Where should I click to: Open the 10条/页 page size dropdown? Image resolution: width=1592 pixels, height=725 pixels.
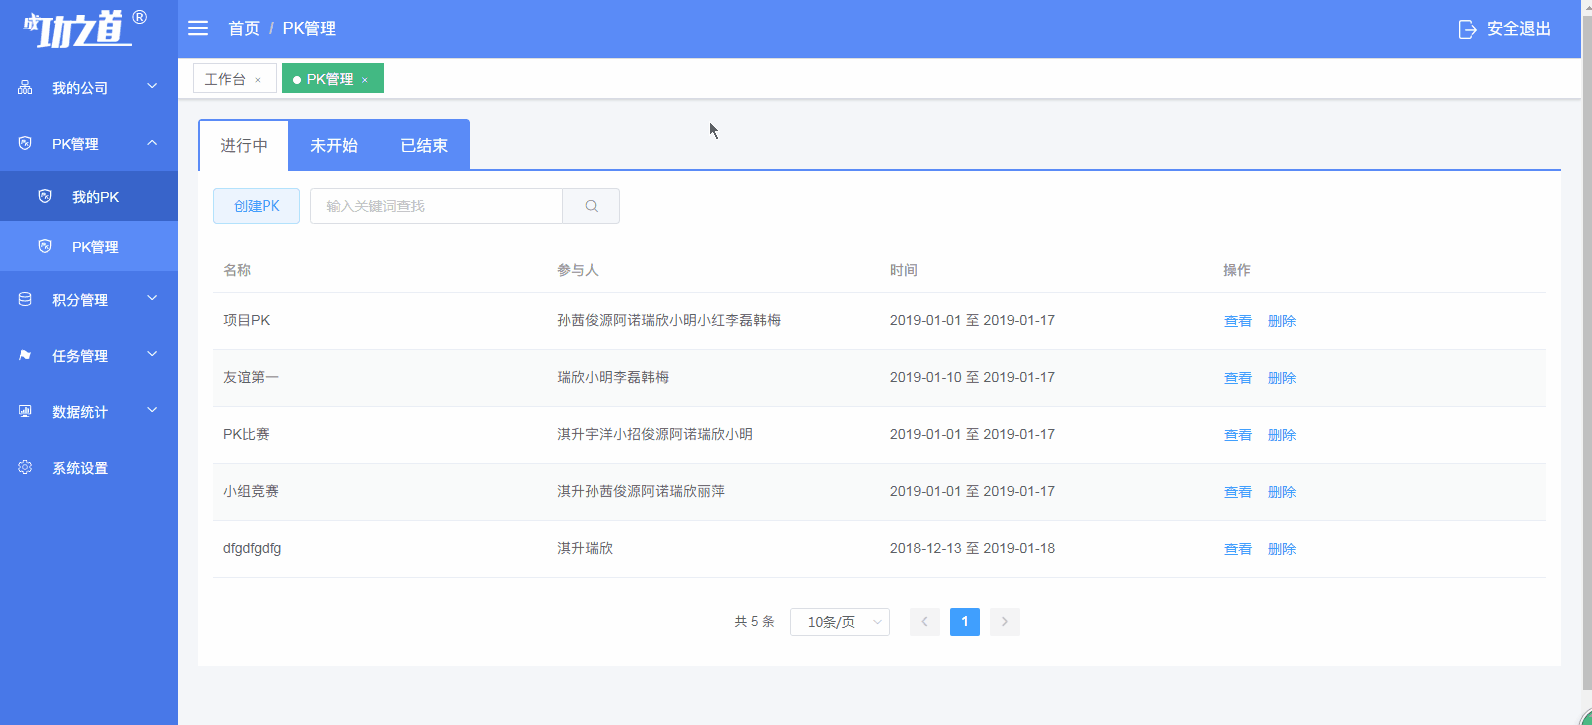tap(840, 622)
